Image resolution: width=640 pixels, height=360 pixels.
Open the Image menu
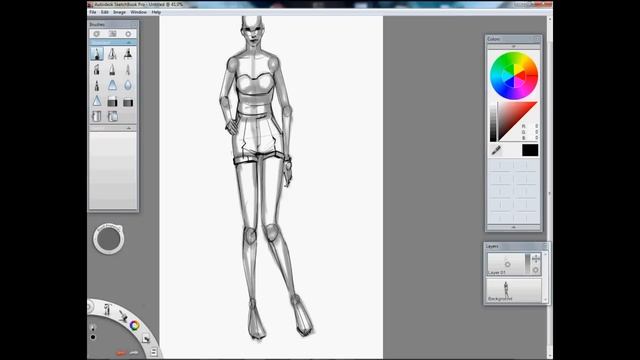point(119,12)
